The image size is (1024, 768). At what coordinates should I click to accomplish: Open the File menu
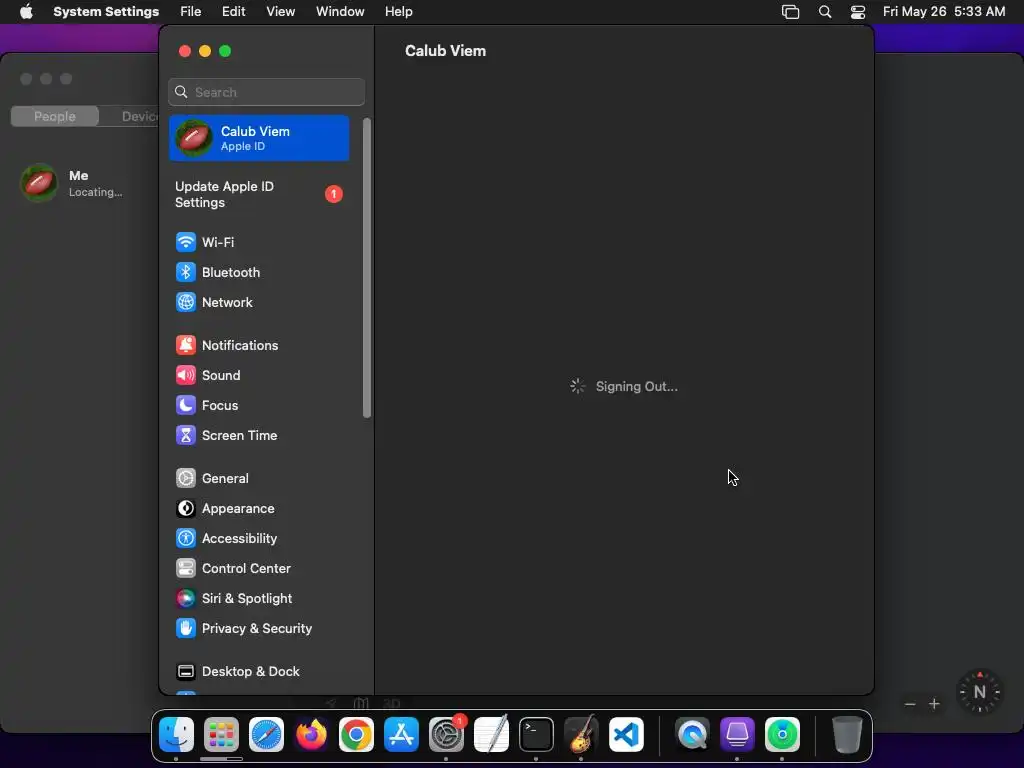coord(191,12)
